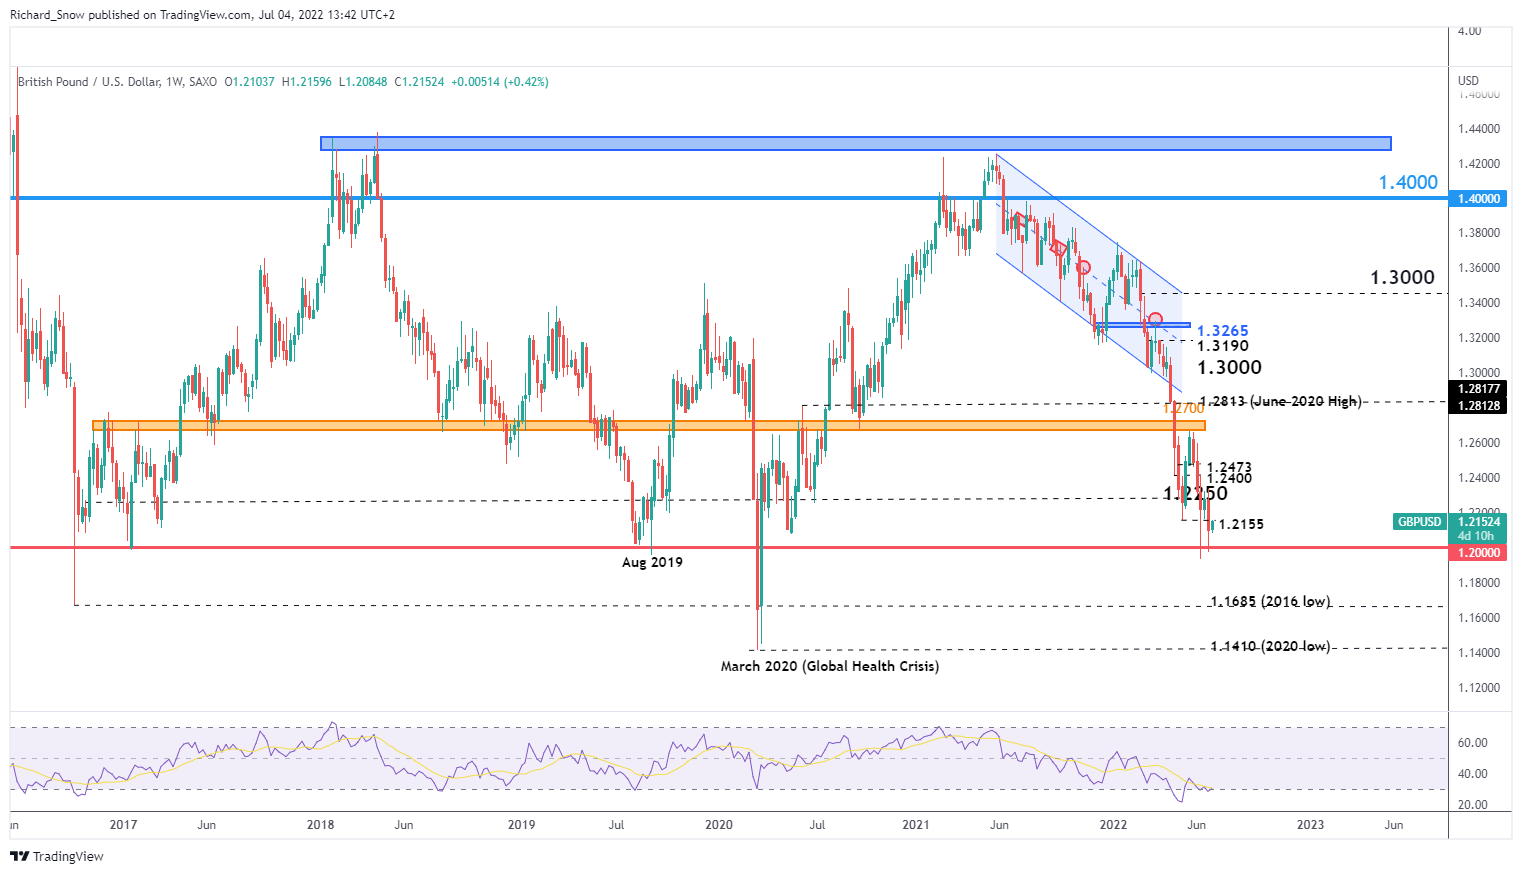Click the 1.12000 price axis tick
Viewport: 1522px width, 874px height.
pos(1478,688)
